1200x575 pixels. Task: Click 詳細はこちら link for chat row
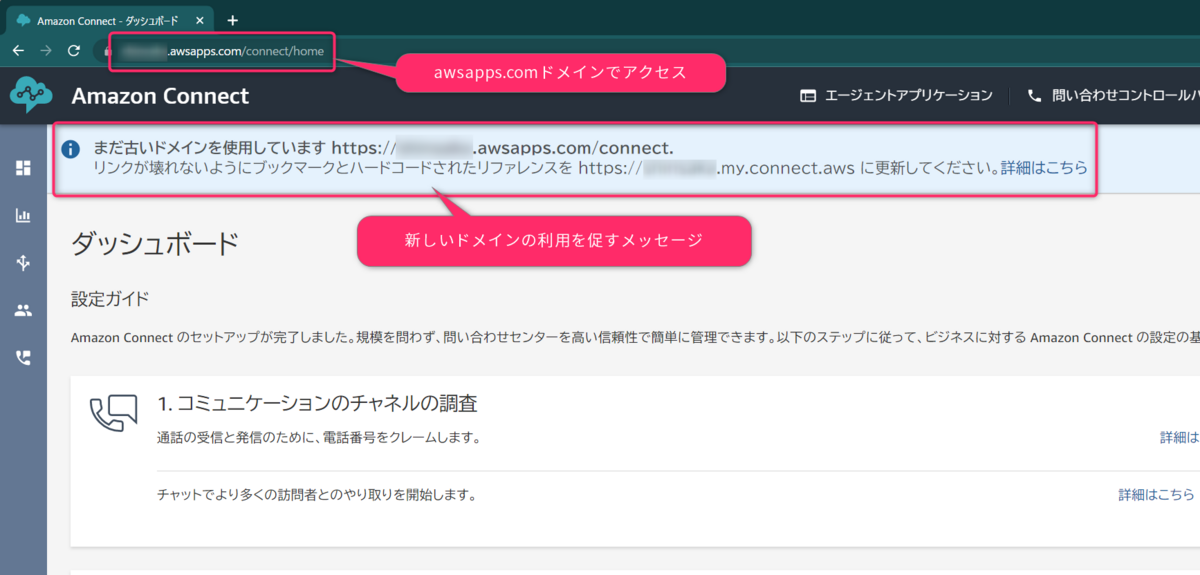point(1156,494)
